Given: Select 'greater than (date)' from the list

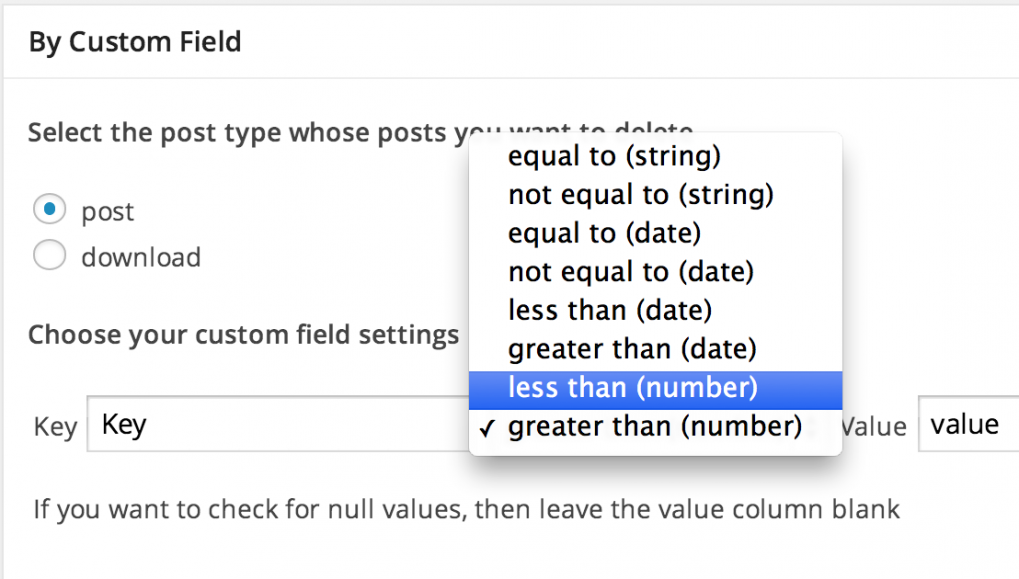Looking at the screenshot, I should coord(631,348).
